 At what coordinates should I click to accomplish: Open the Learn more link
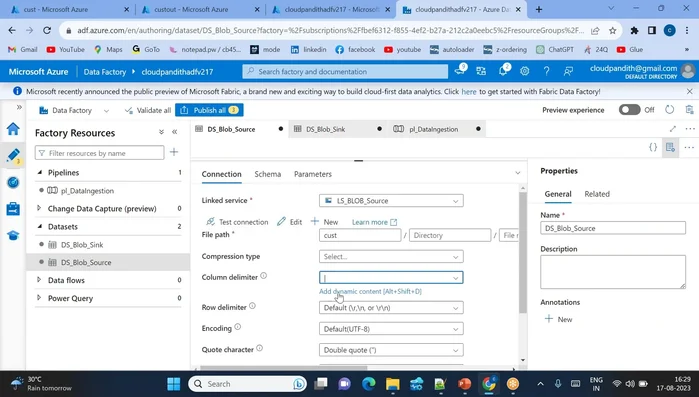[374, 222]
